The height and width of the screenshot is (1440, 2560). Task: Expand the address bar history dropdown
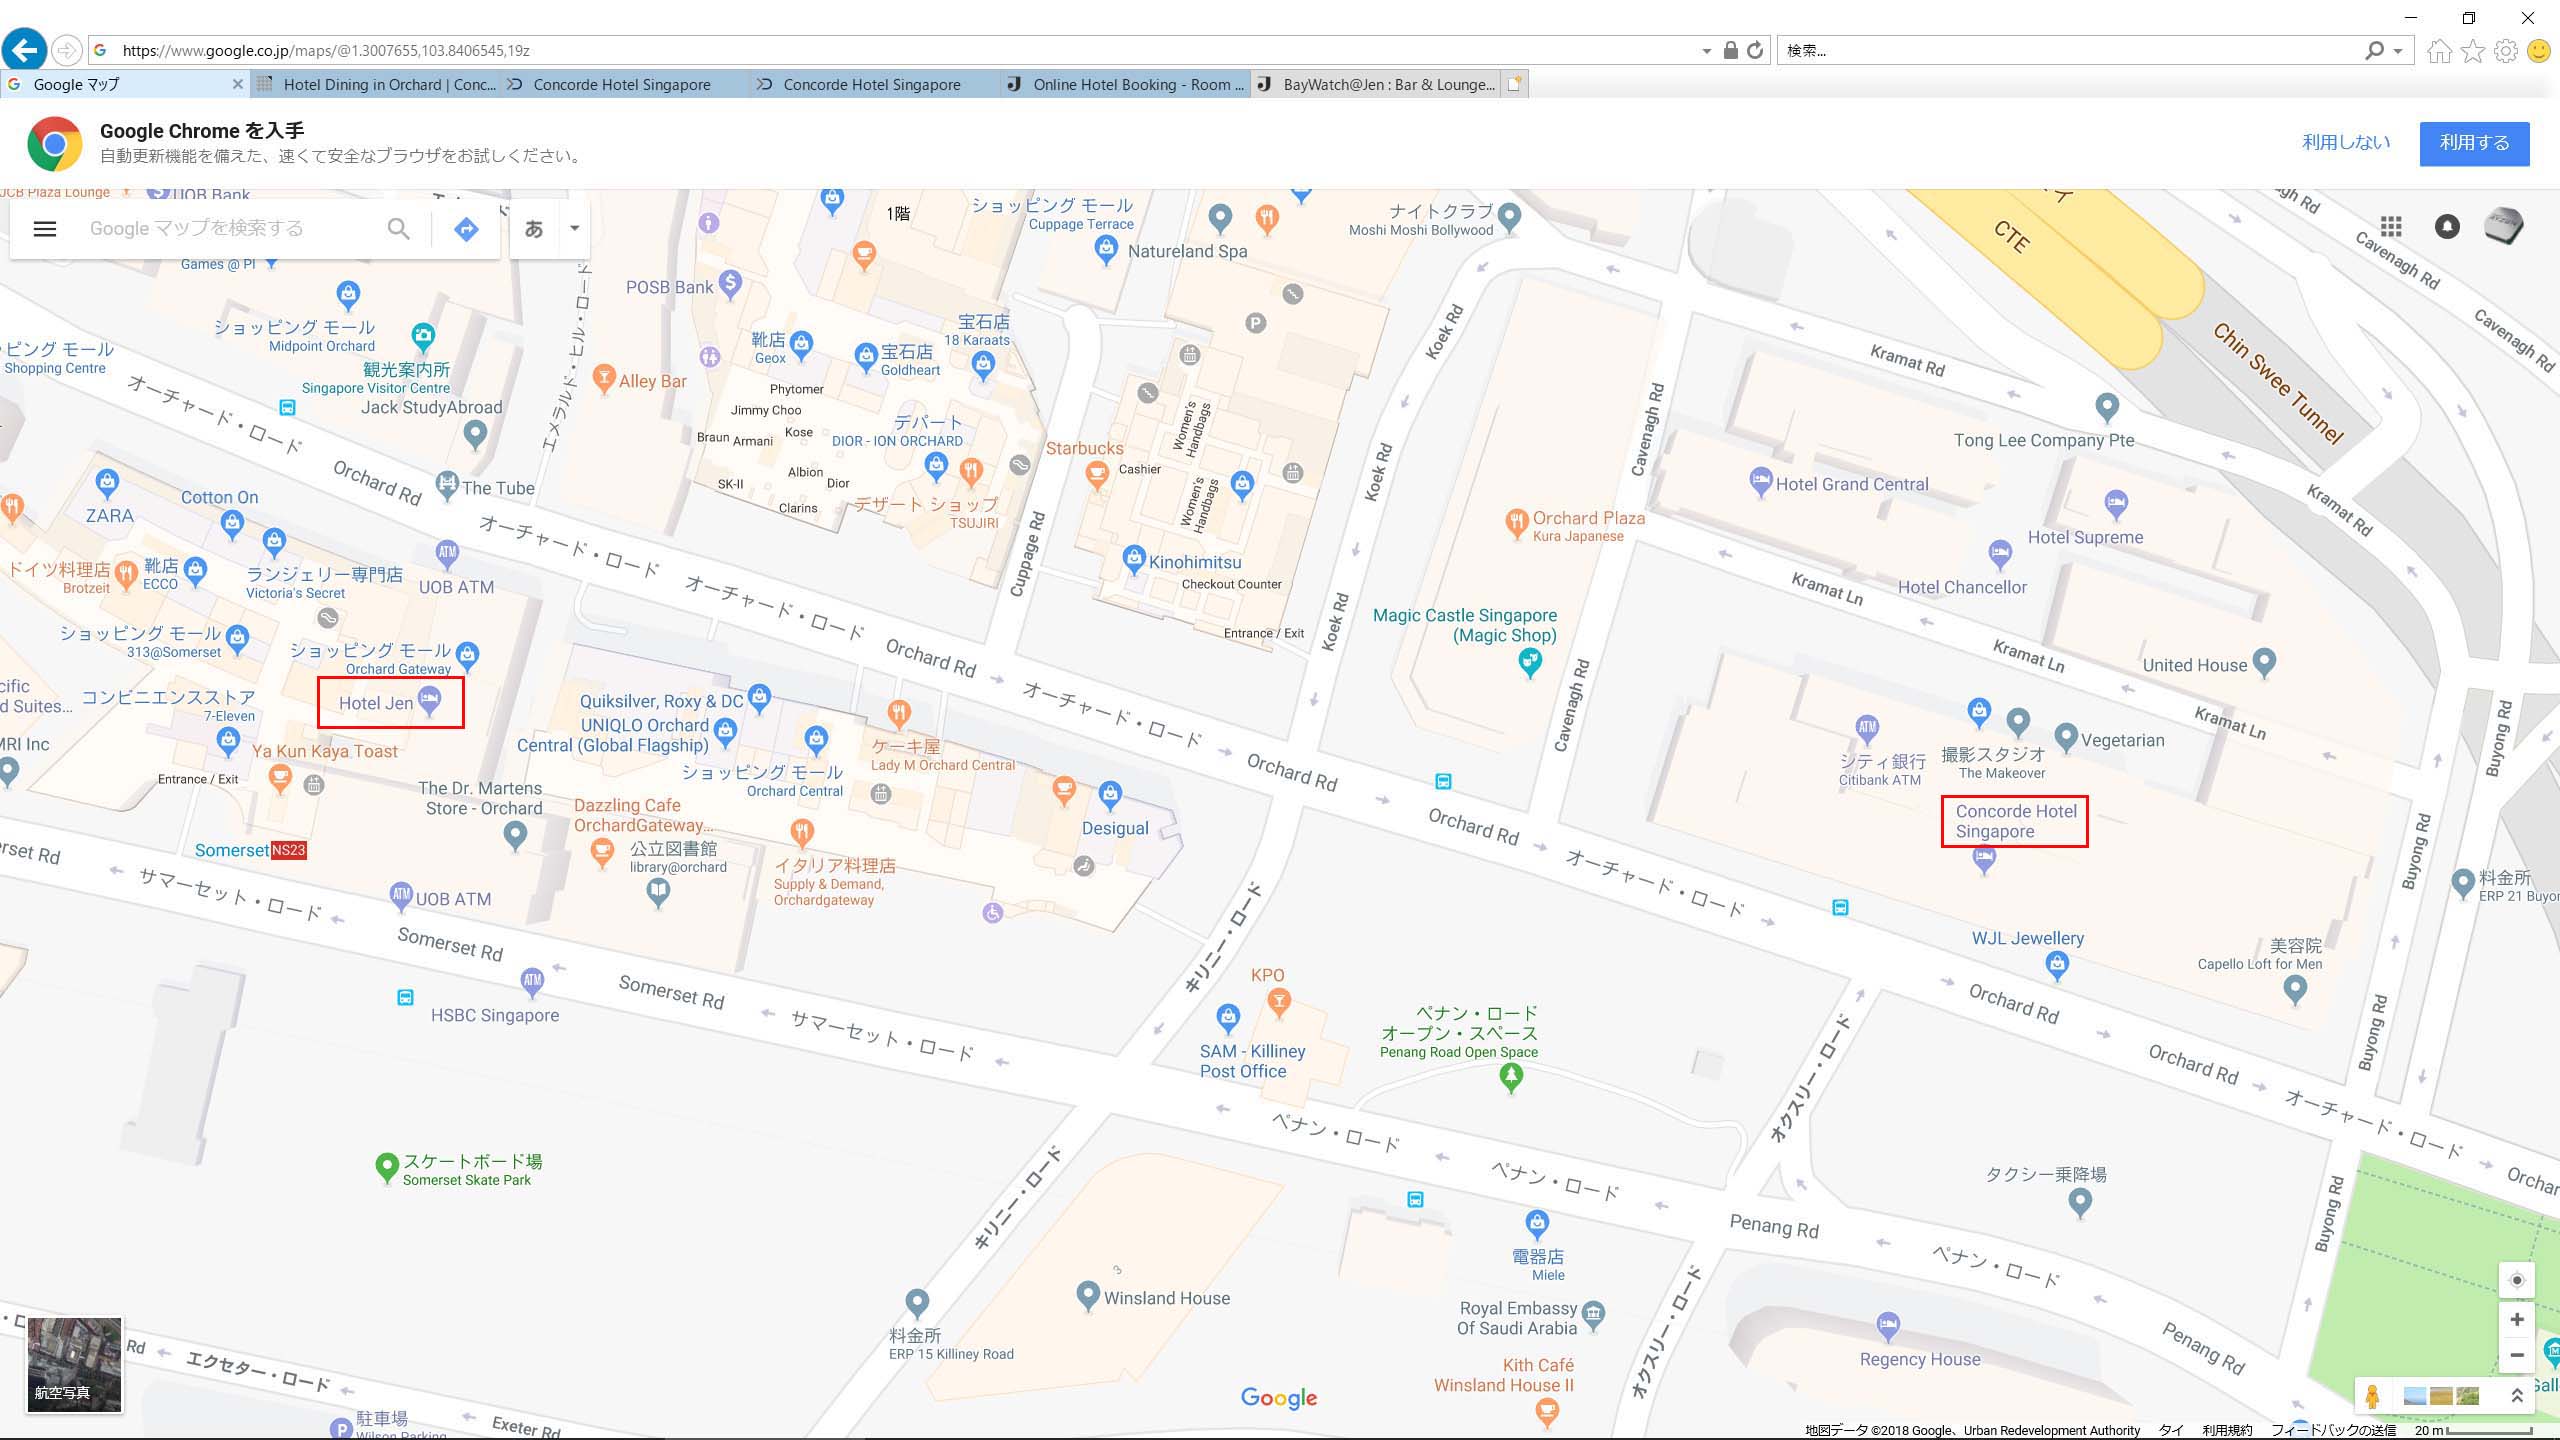(x=1706, y=51)
